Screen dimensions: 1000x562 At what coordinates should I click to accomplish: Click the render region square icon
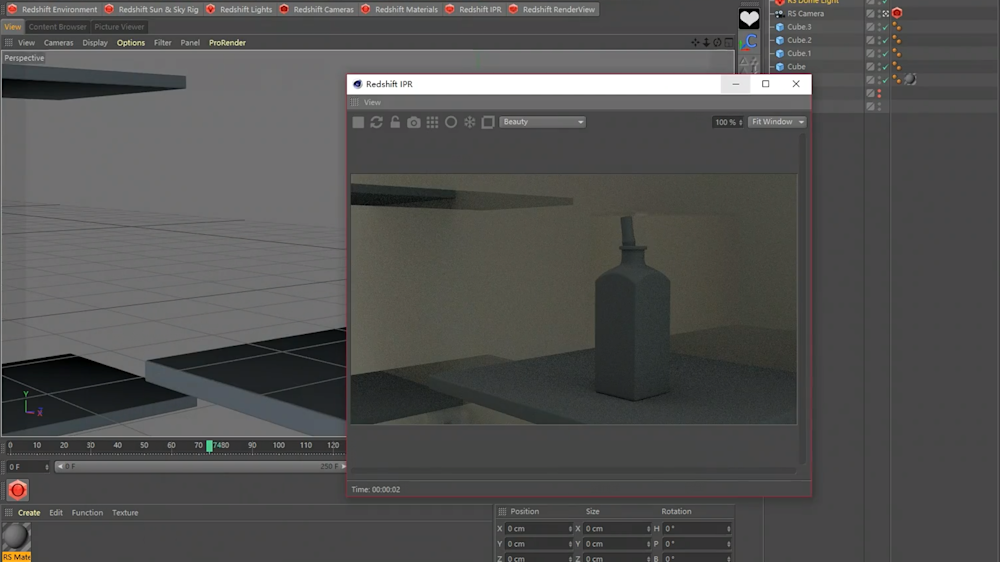488,122
